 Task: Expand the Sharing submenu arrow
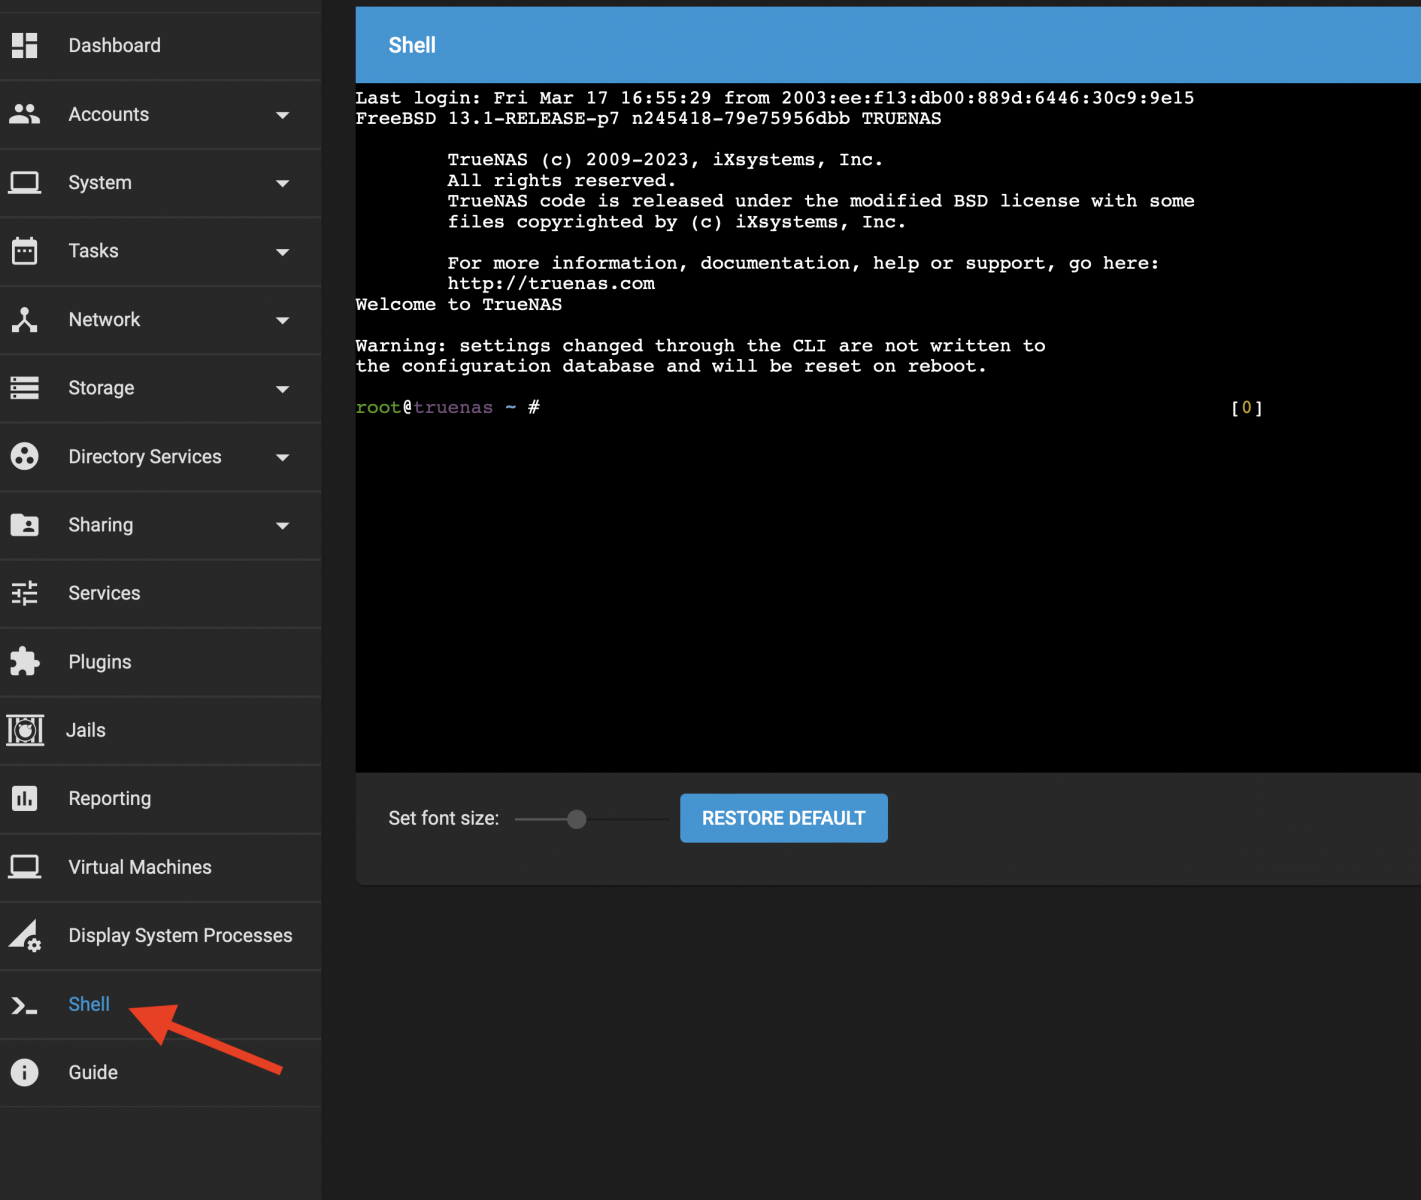coord(283,526)
